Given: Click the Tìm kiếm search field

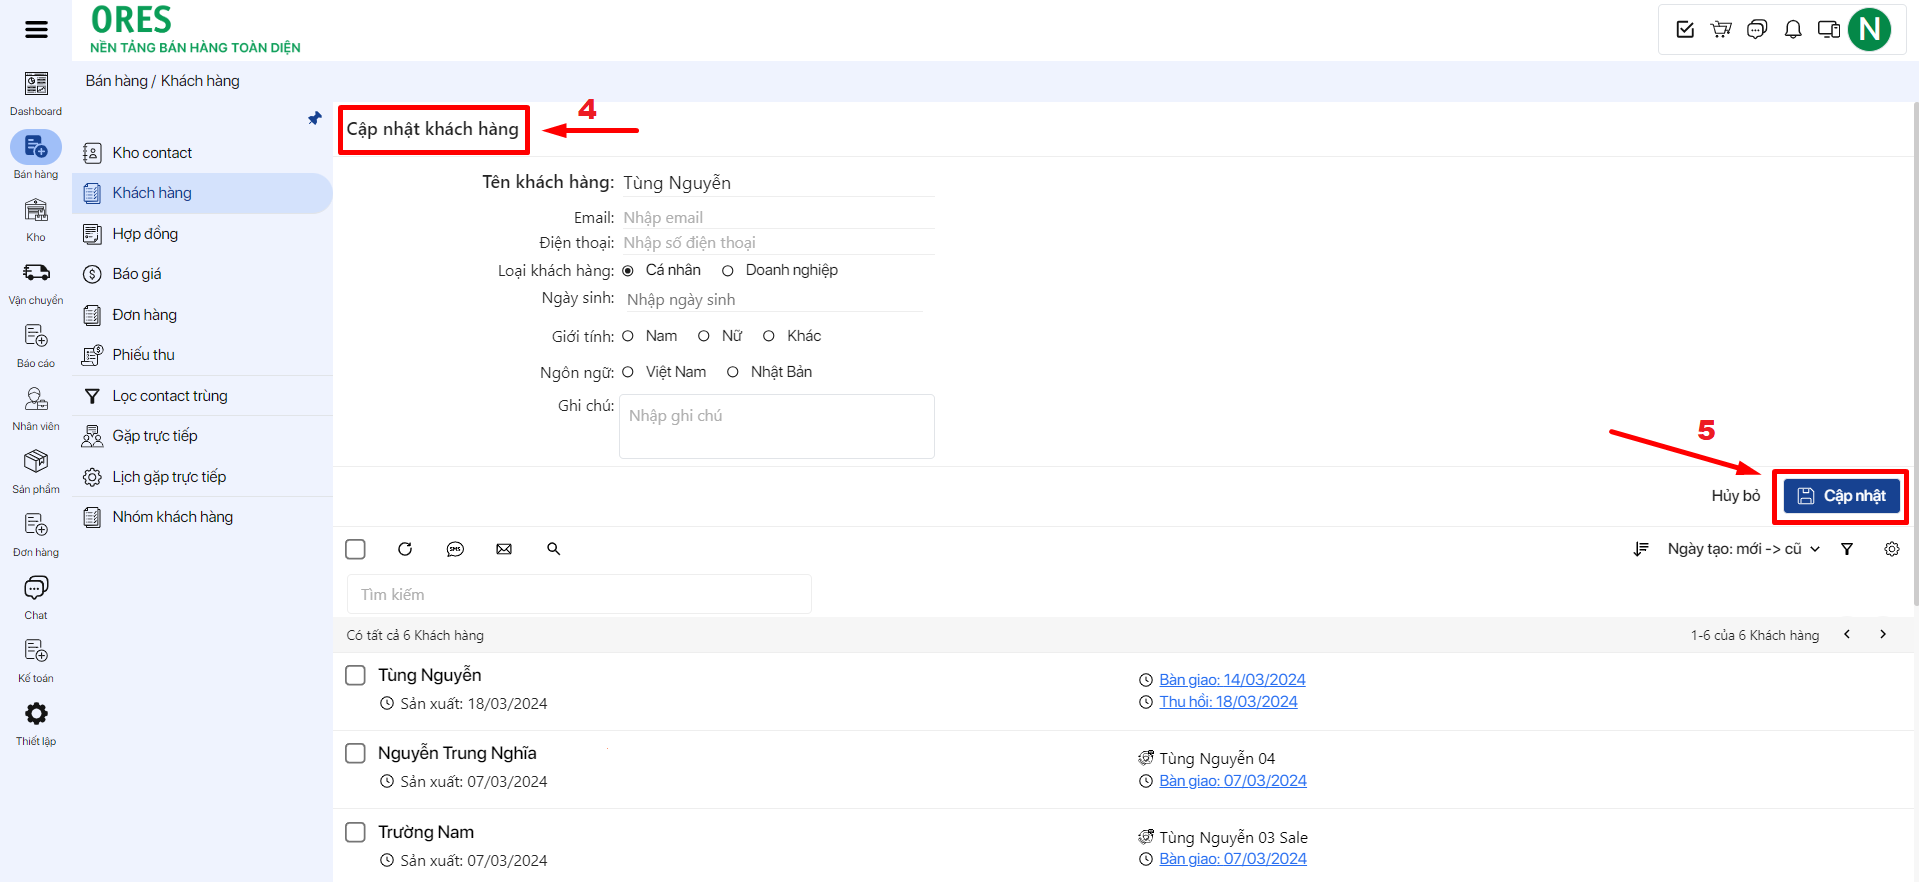Looking at the screenshot, I should point(578,594).
